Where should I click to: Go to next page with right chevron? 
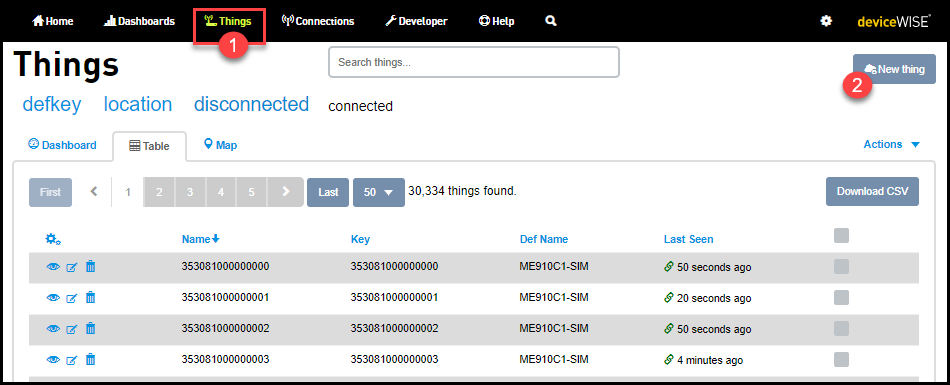pyautogui.click(x=285, y=192)
